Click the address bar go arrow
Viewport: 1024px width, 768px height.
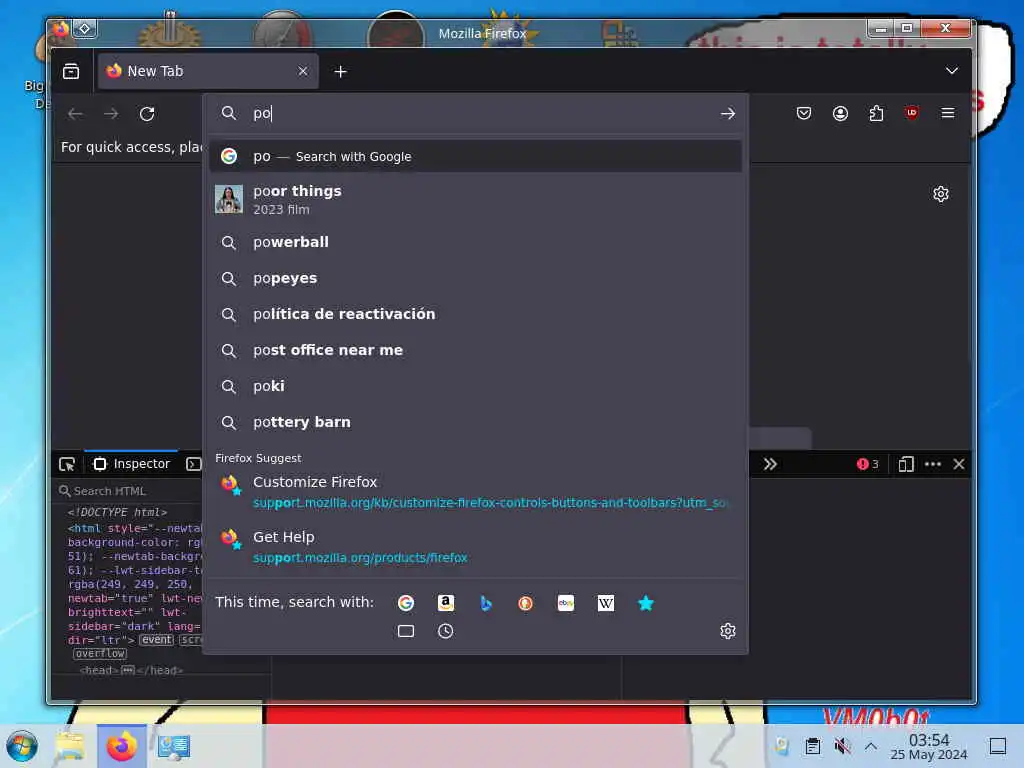[728, 114]
